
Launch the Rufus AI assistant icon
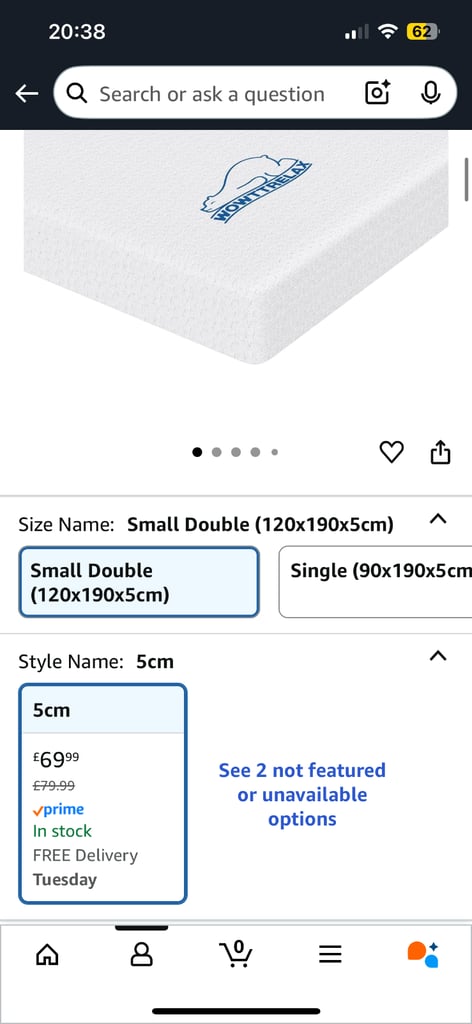423,955
